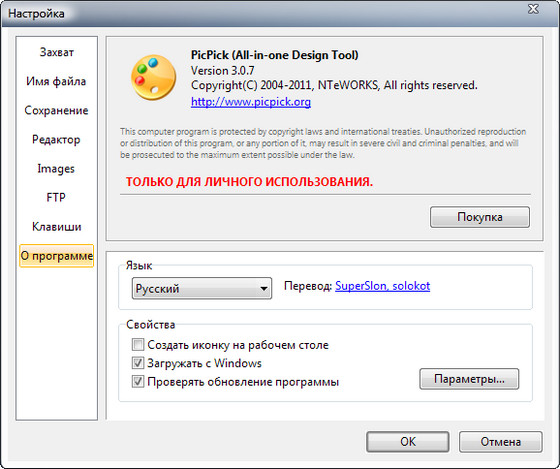
Task: Open the Images settings tab
Action: click(56, 169)
